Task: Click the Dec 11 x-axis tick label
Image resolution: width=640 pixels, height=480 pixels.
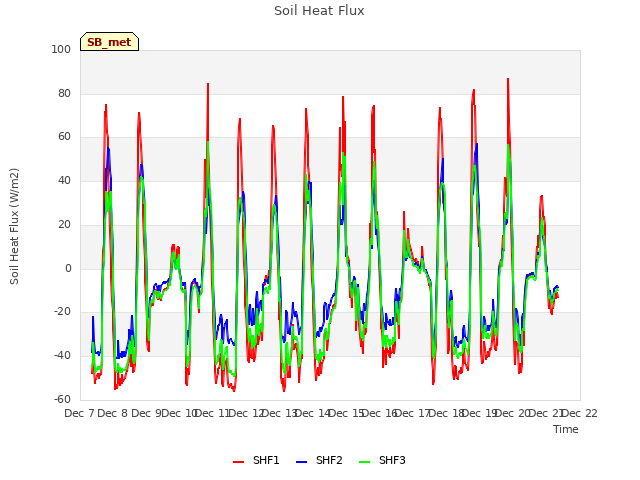Action: point(213,413)
